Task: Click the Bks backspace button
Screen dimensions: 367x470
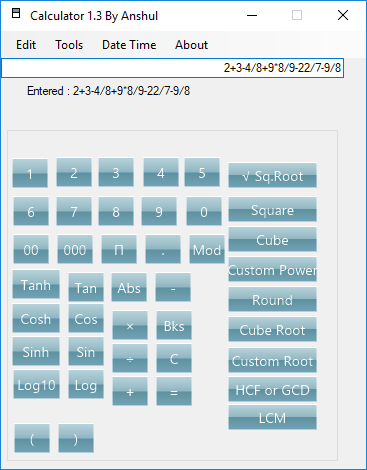Action: (174, 325)
